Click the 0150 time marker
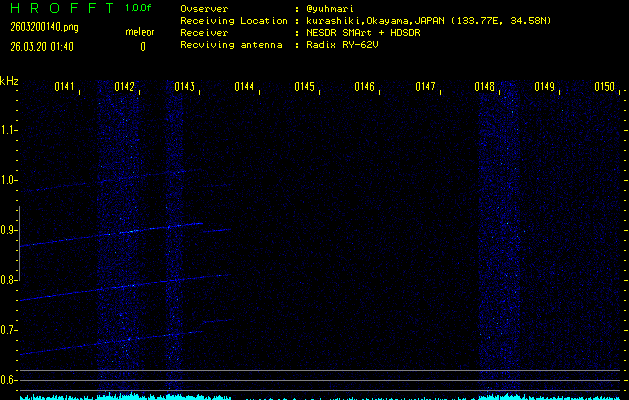 click(604, 87)
